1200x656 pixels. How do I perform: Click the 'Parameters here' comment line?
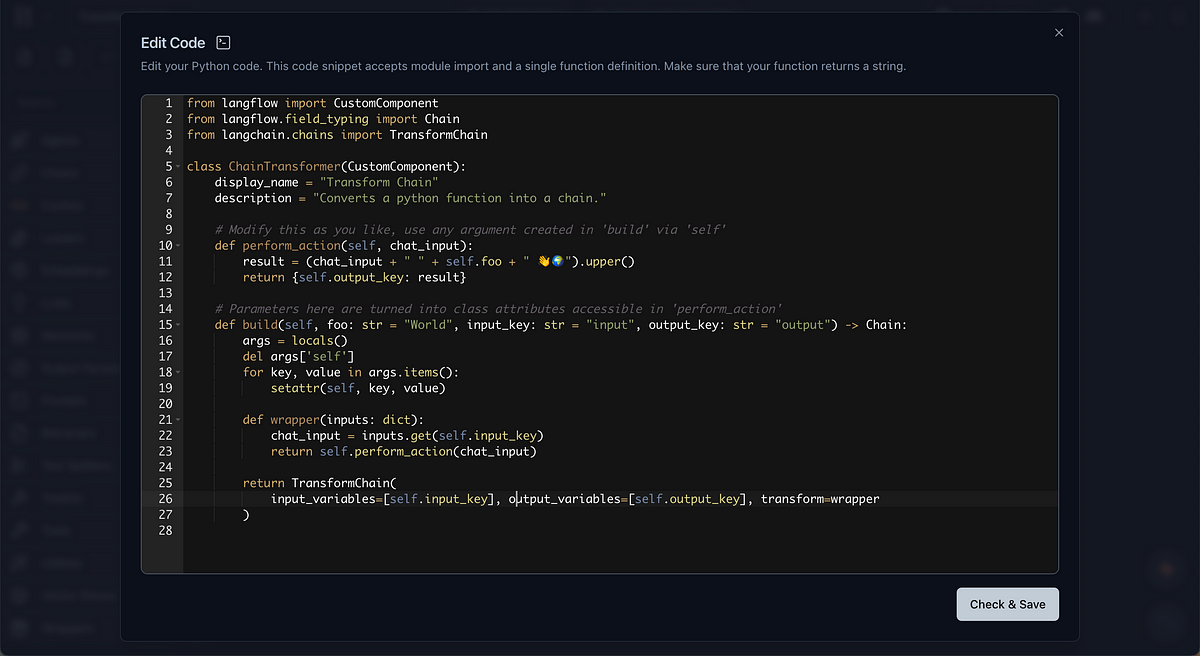497,309
